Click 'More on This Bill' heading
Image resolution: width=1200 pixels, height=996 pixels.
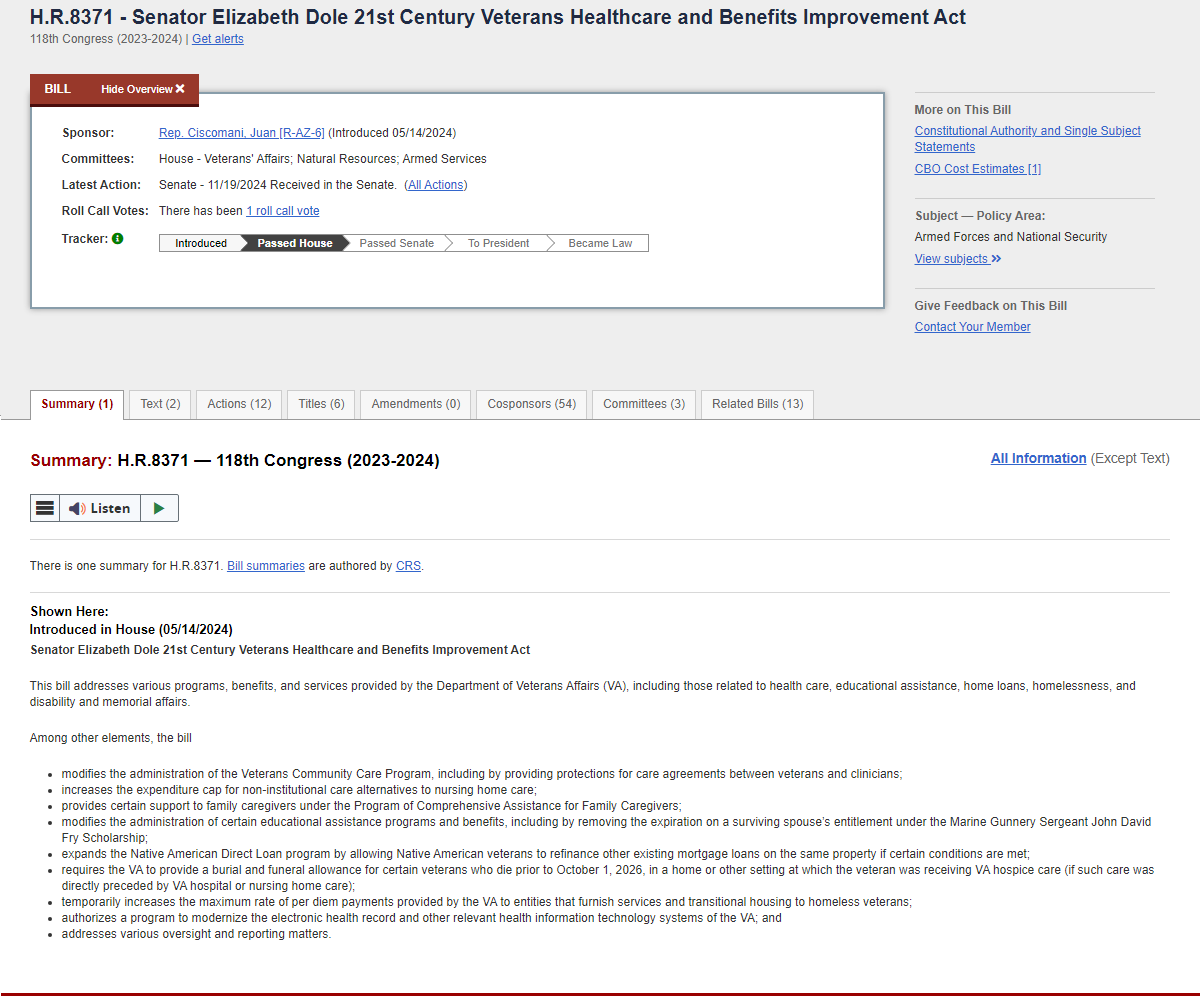pos(963,110)
